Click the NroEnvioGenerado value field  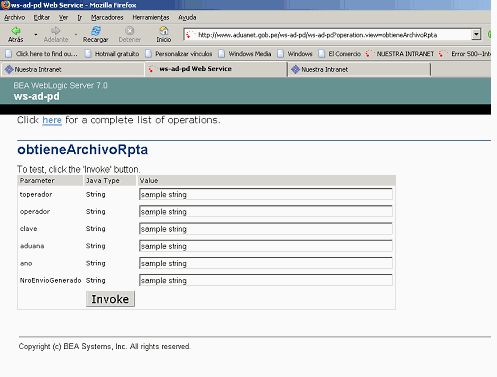click(266, 280)
